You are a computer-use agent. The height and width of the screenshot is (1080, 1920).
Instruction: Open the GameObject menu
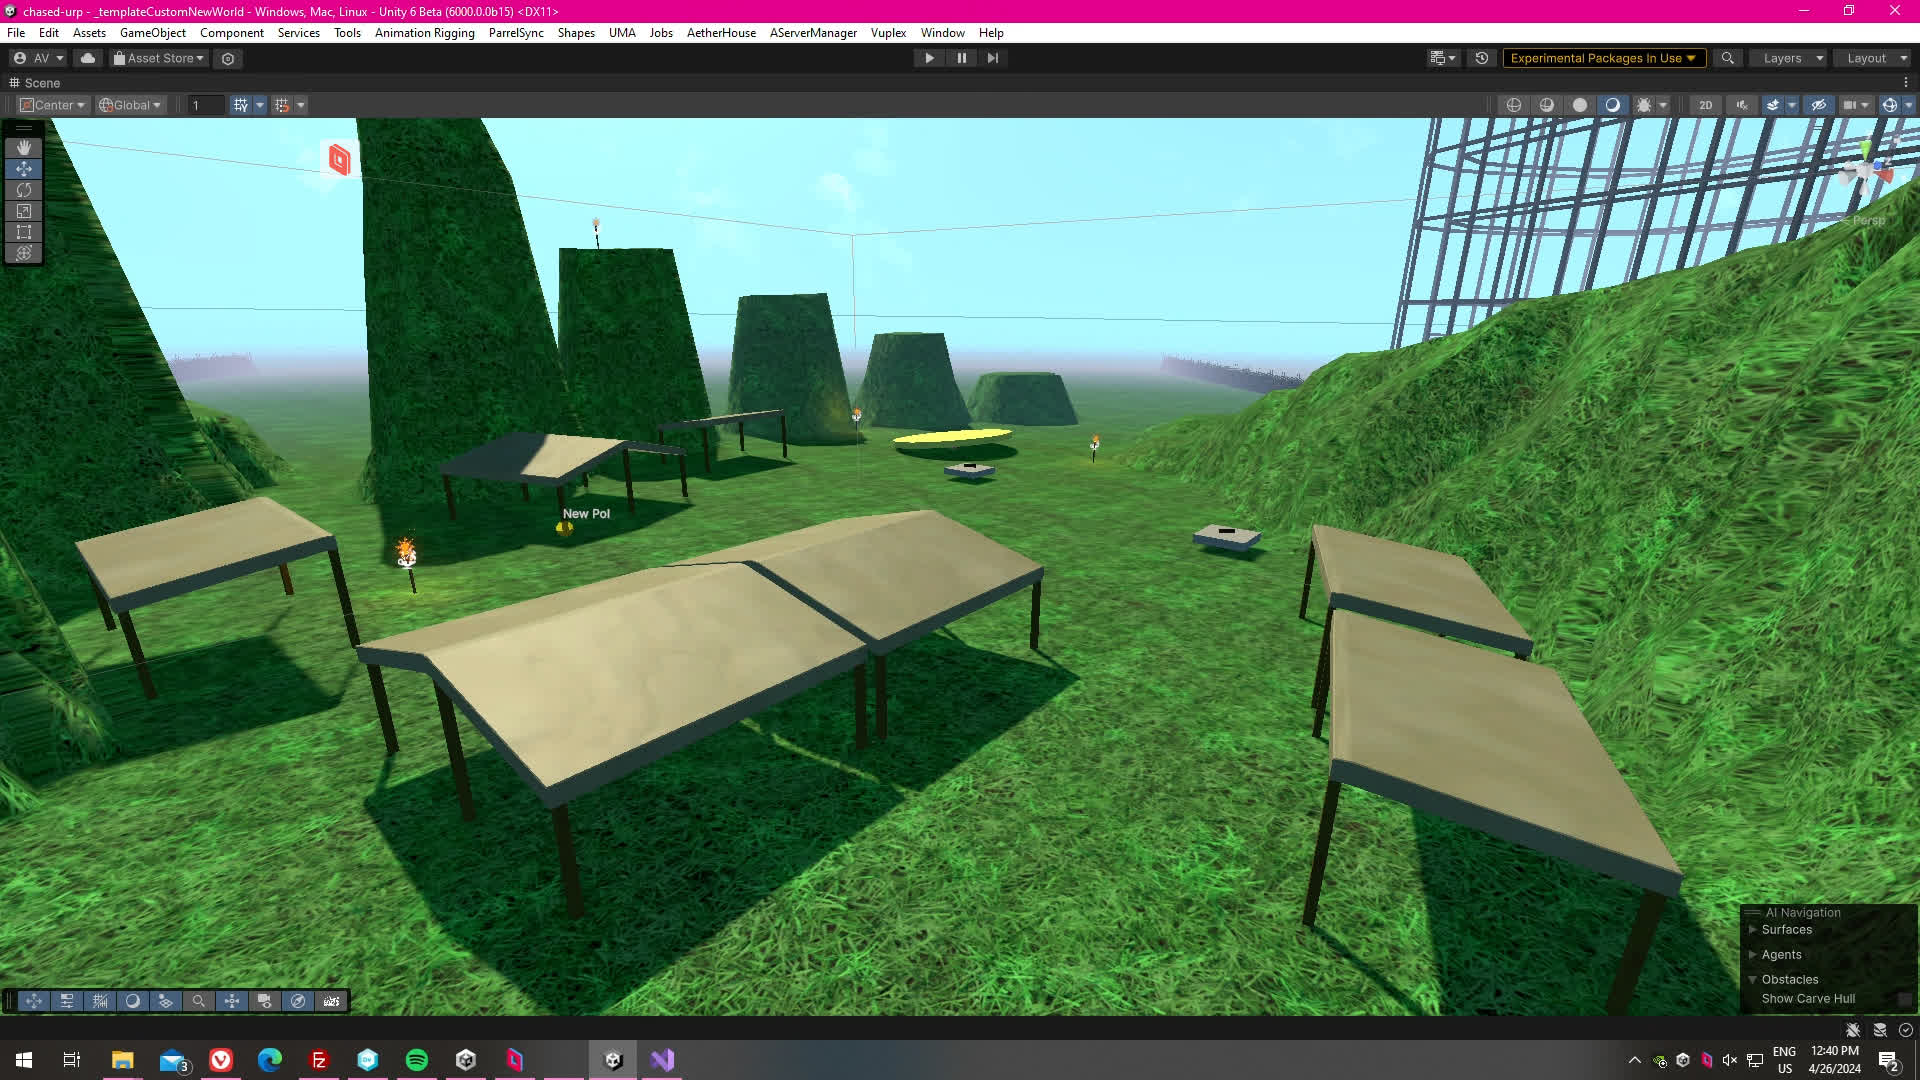(x=152, y=33)
